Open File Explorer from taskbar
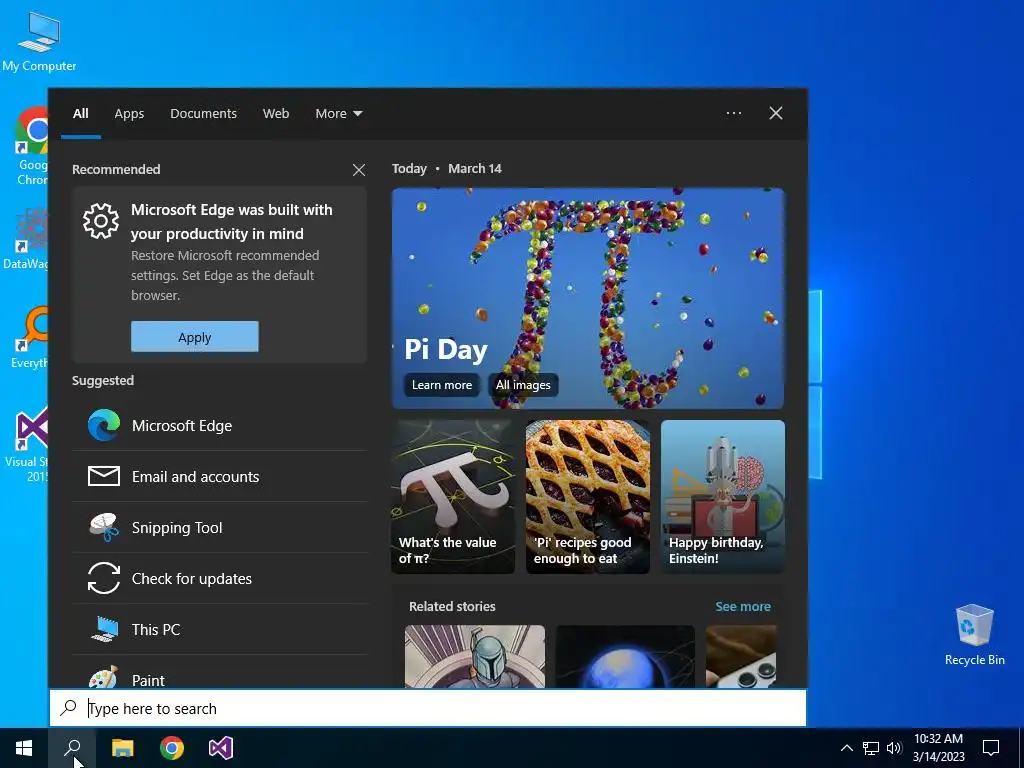1024x768 pixels. (122, 748)
